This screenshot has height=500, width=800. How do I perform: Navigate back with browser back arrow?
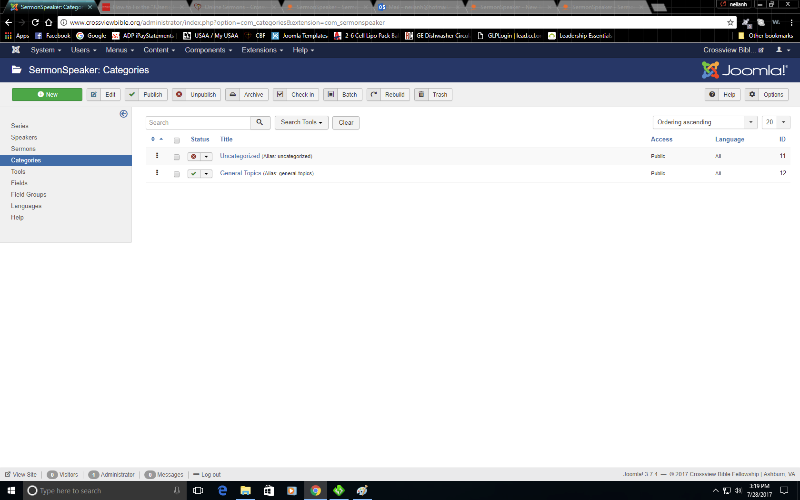8,22
